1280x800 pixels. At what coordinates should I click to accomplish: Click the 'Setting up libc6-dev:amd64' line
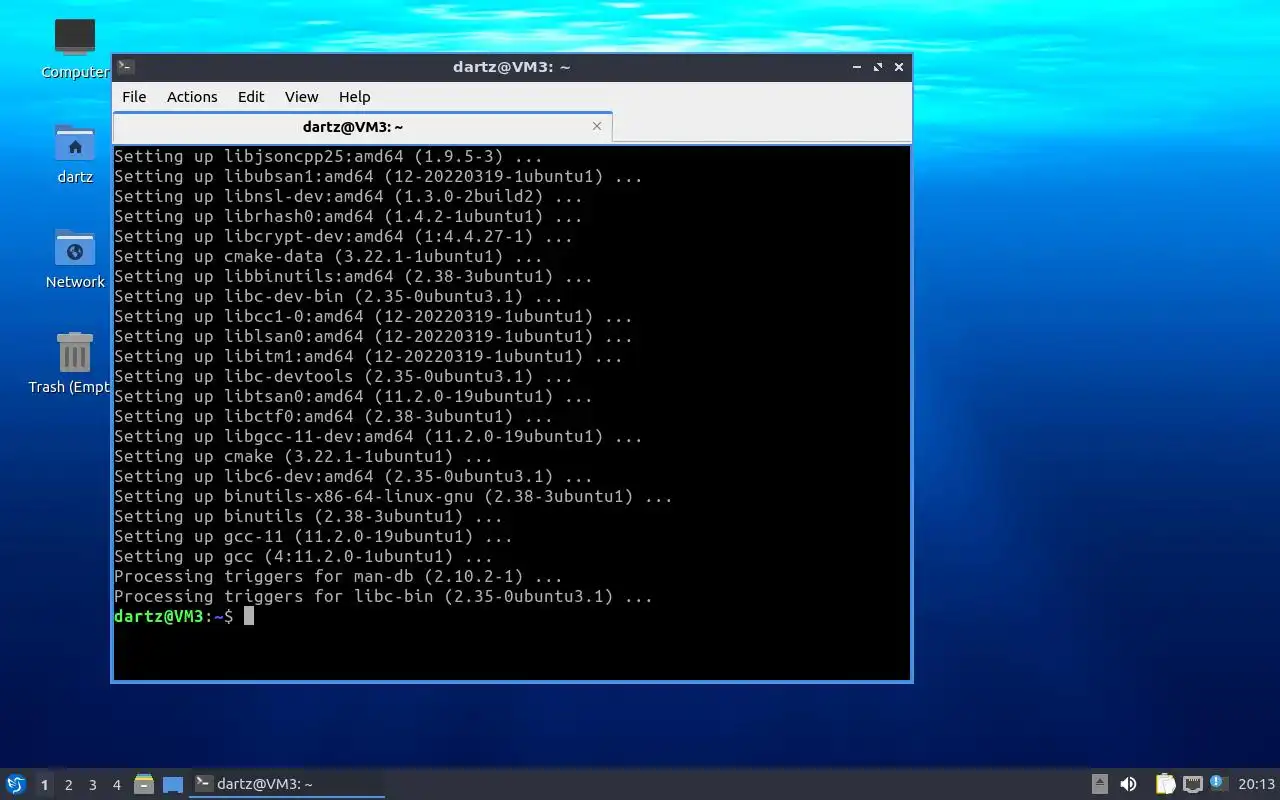353,476
